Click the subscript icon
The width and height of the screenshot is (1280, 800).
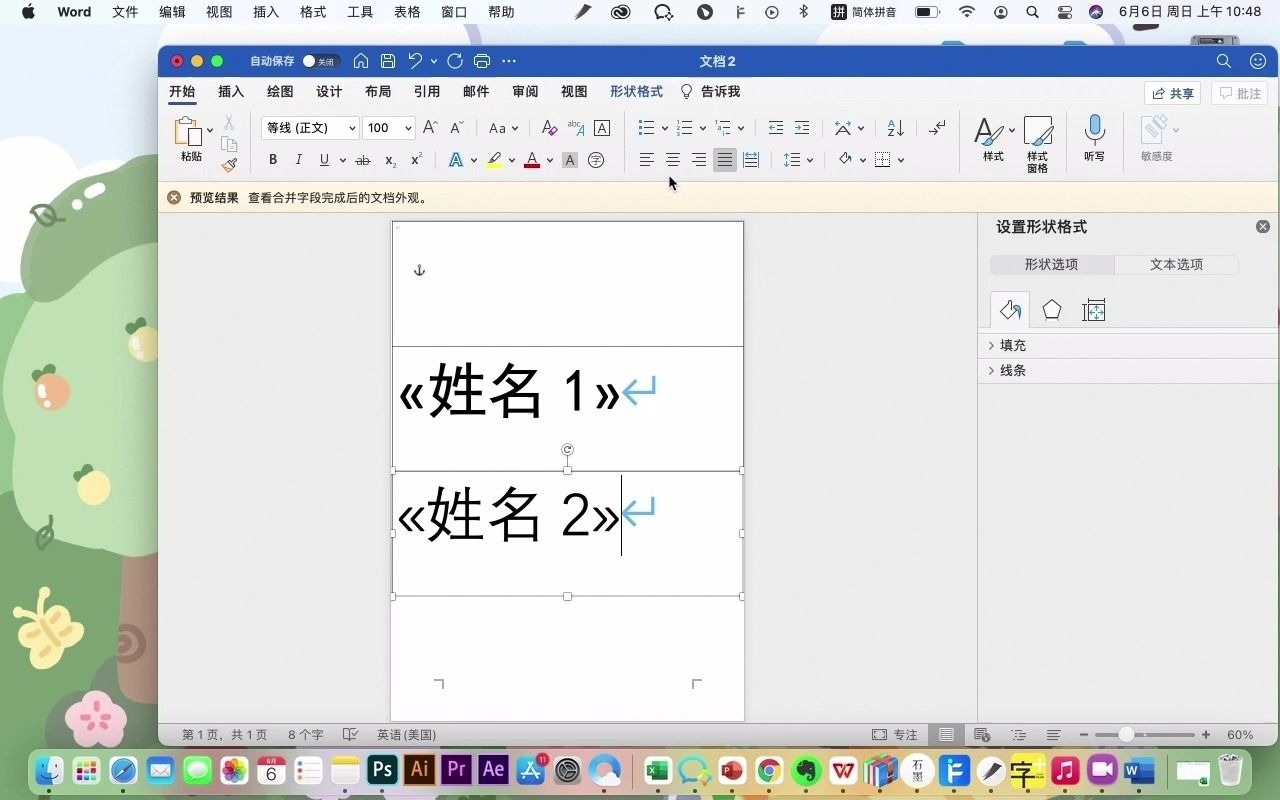click(389, 160)
